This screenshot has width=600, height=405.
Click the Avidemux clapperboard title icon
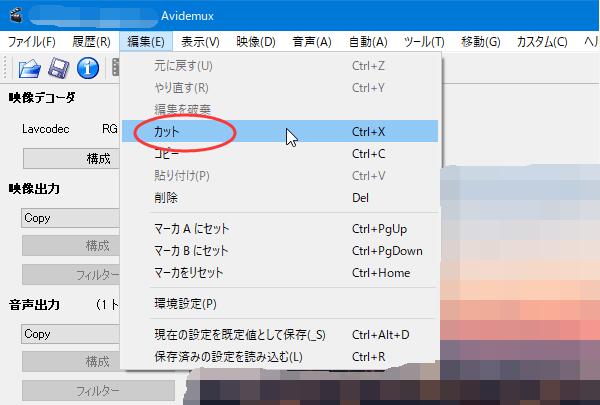click(x=16, y=15)
